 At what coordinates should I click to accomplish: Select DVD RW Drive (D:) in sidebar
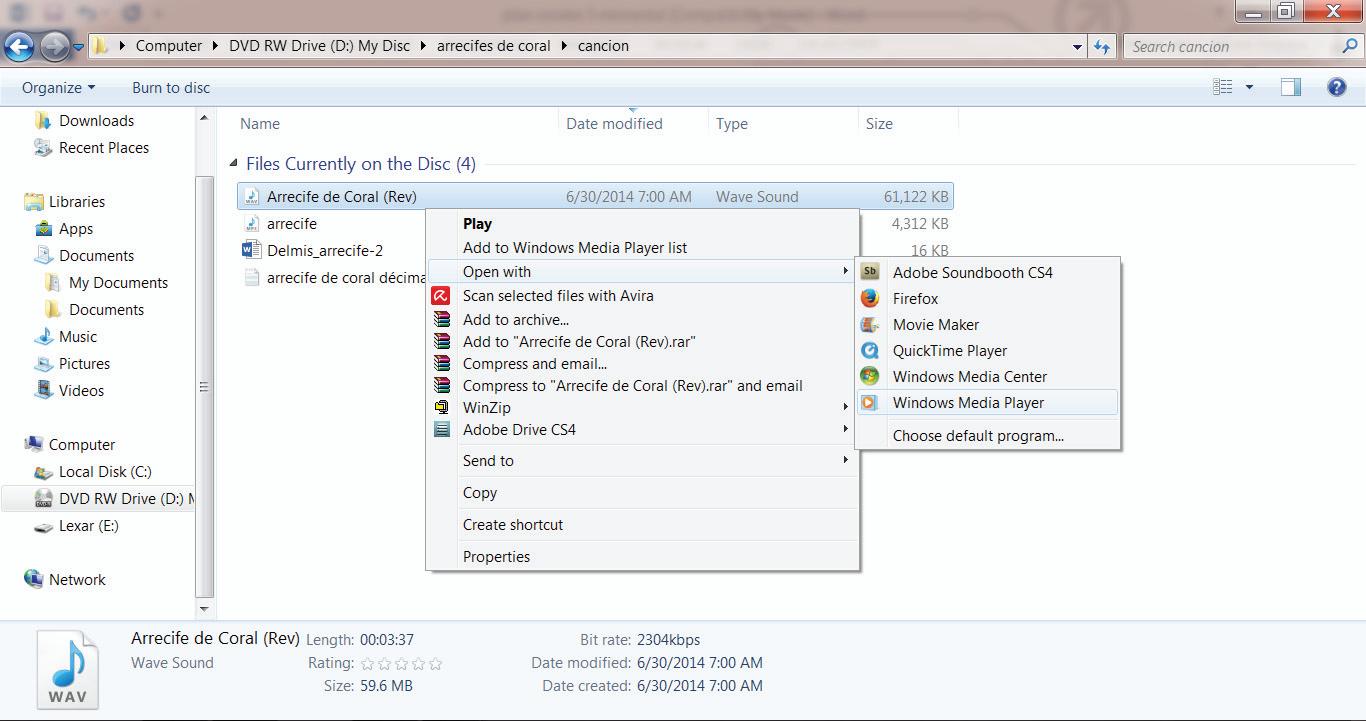tap(100, 499)
